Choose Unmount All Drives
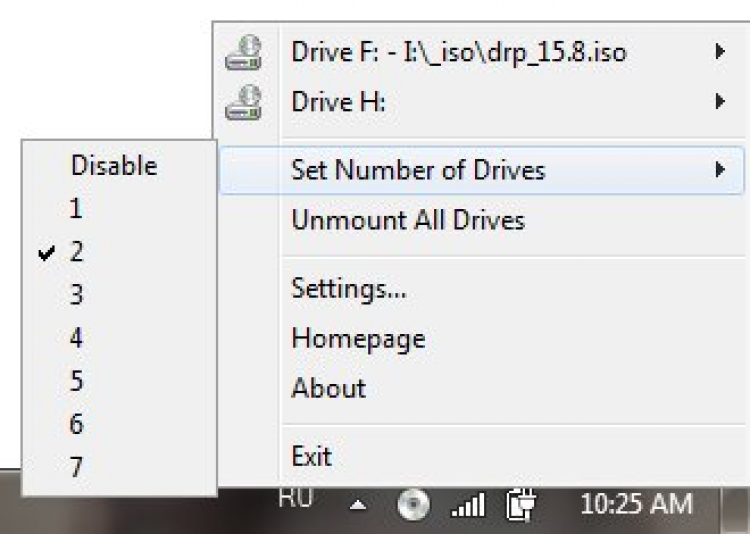The image size is (750, 534). pyautogui.click(x=407, y=220)
